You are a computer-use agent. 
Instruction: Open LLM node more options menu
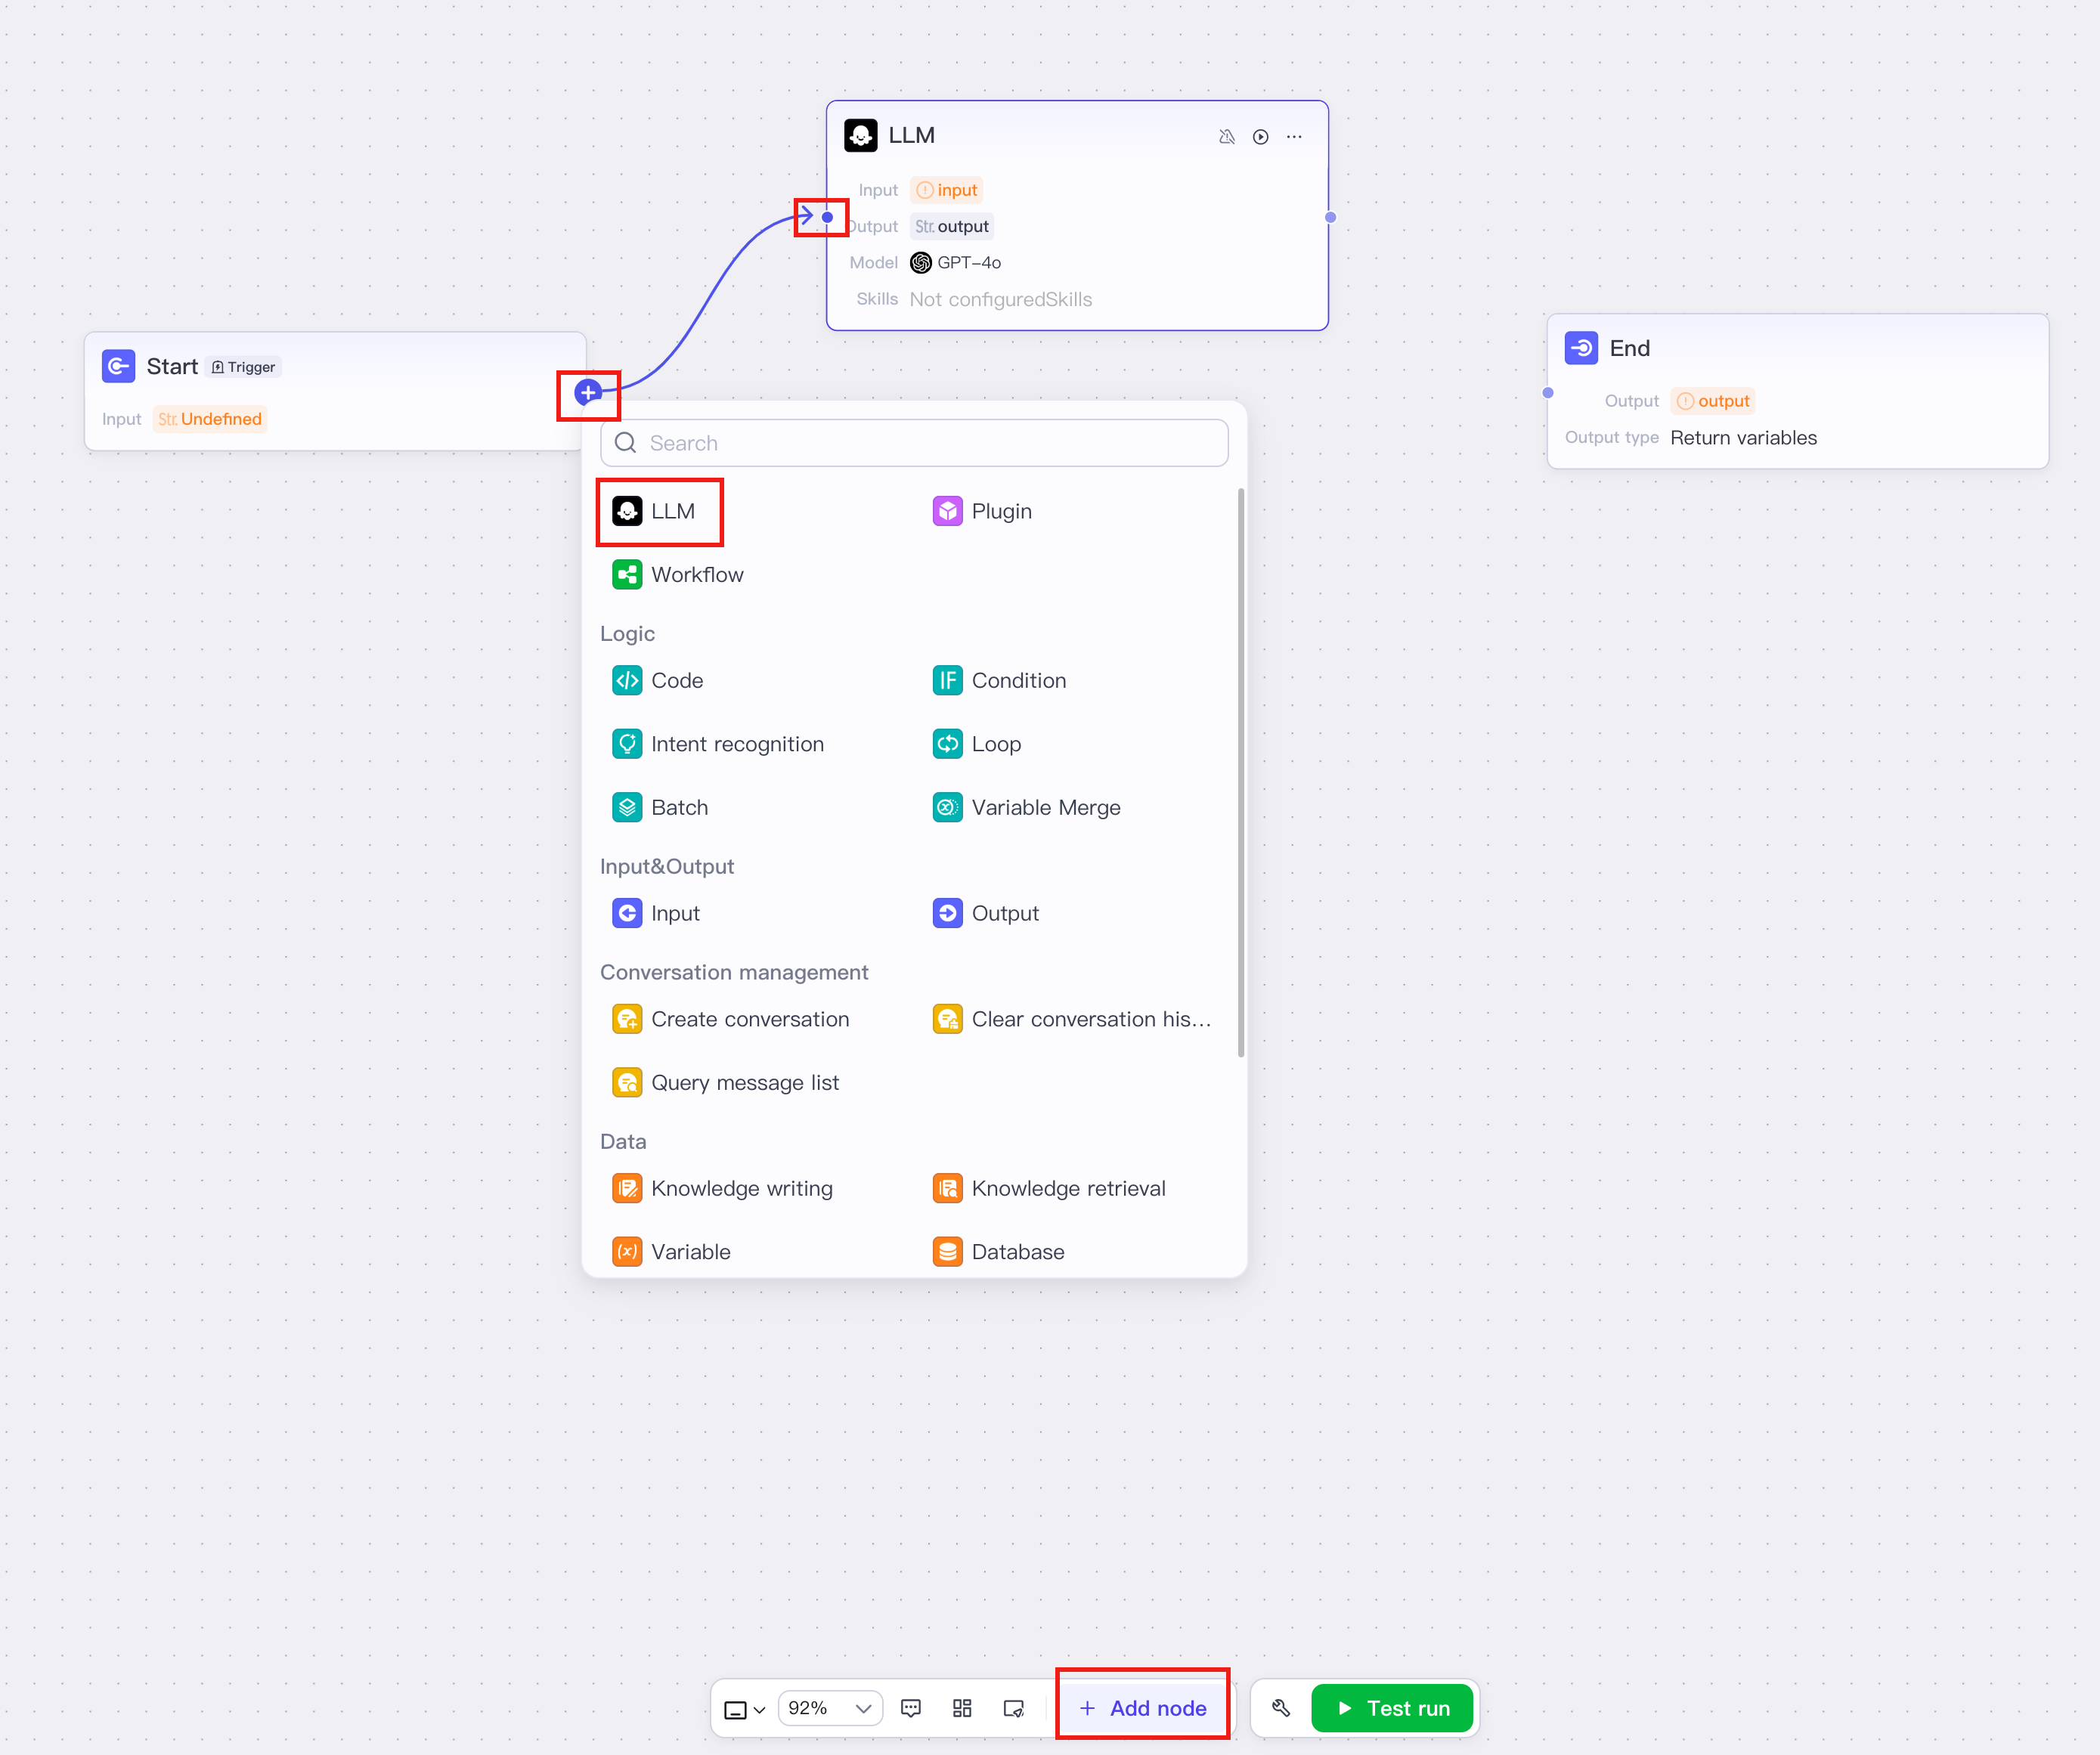(1294, 137)
